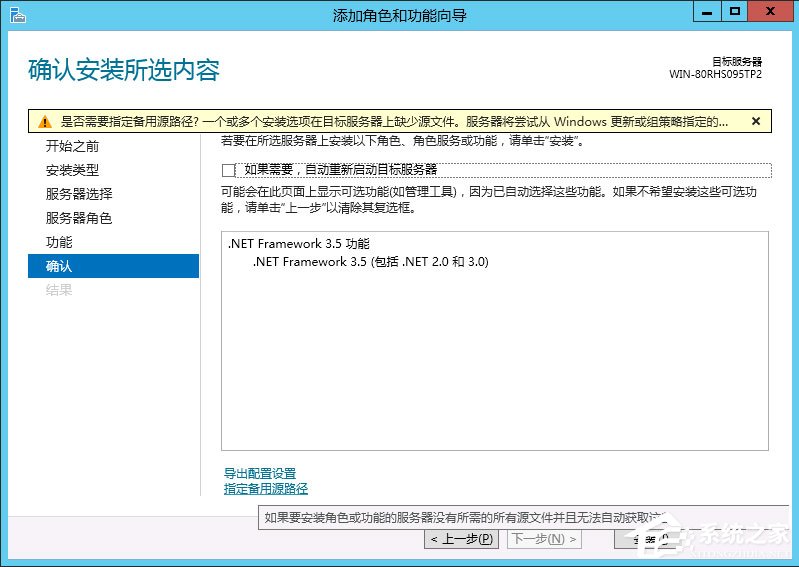Viewport: 799px width, 567px height.
Task: Jump to the 功能 step
Action: 59,242
